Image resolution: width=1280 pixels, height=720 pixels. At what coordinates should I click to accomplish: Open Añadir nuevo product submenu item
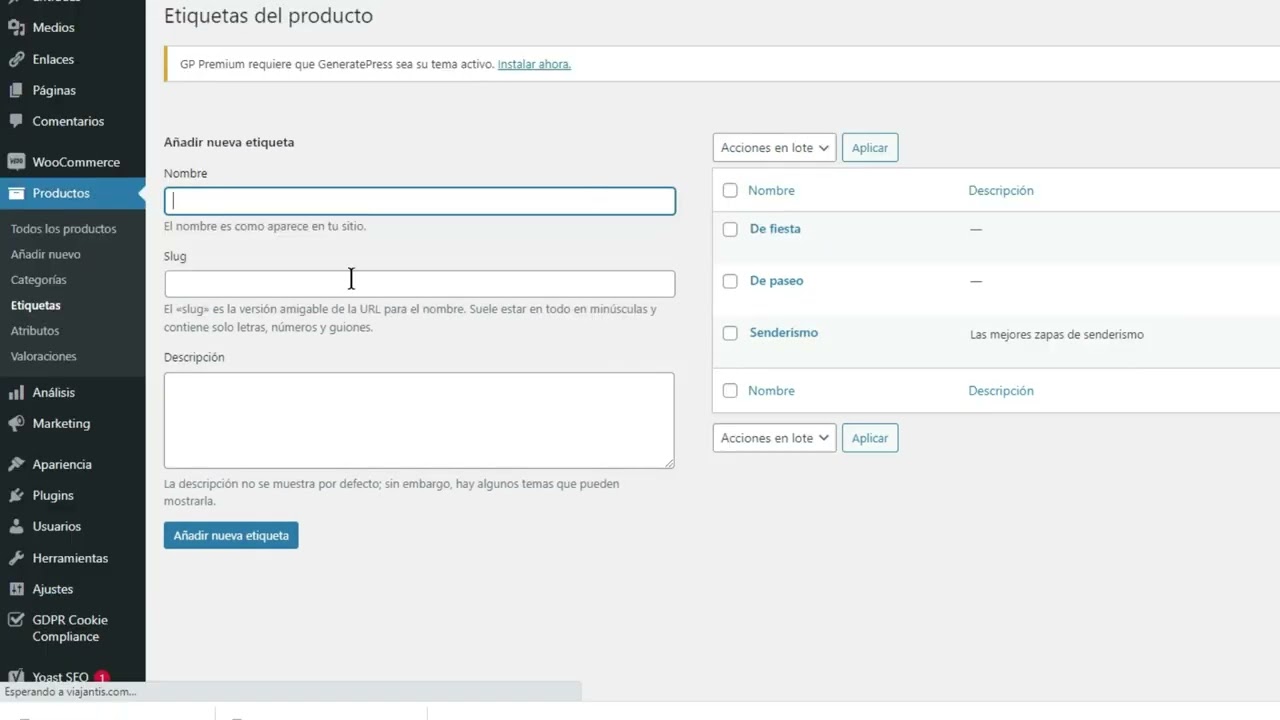(46, 254)
